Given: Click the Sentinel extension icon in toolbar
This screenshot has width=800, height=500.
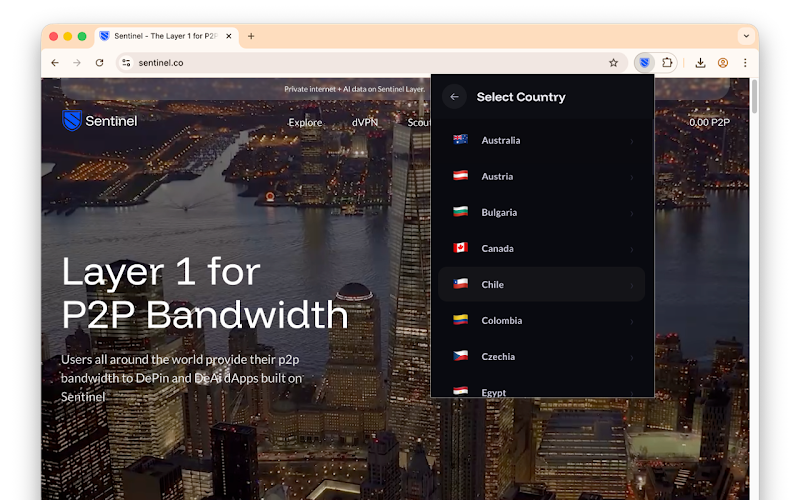Looking at the screenshot, I should (x=644, y=63).
